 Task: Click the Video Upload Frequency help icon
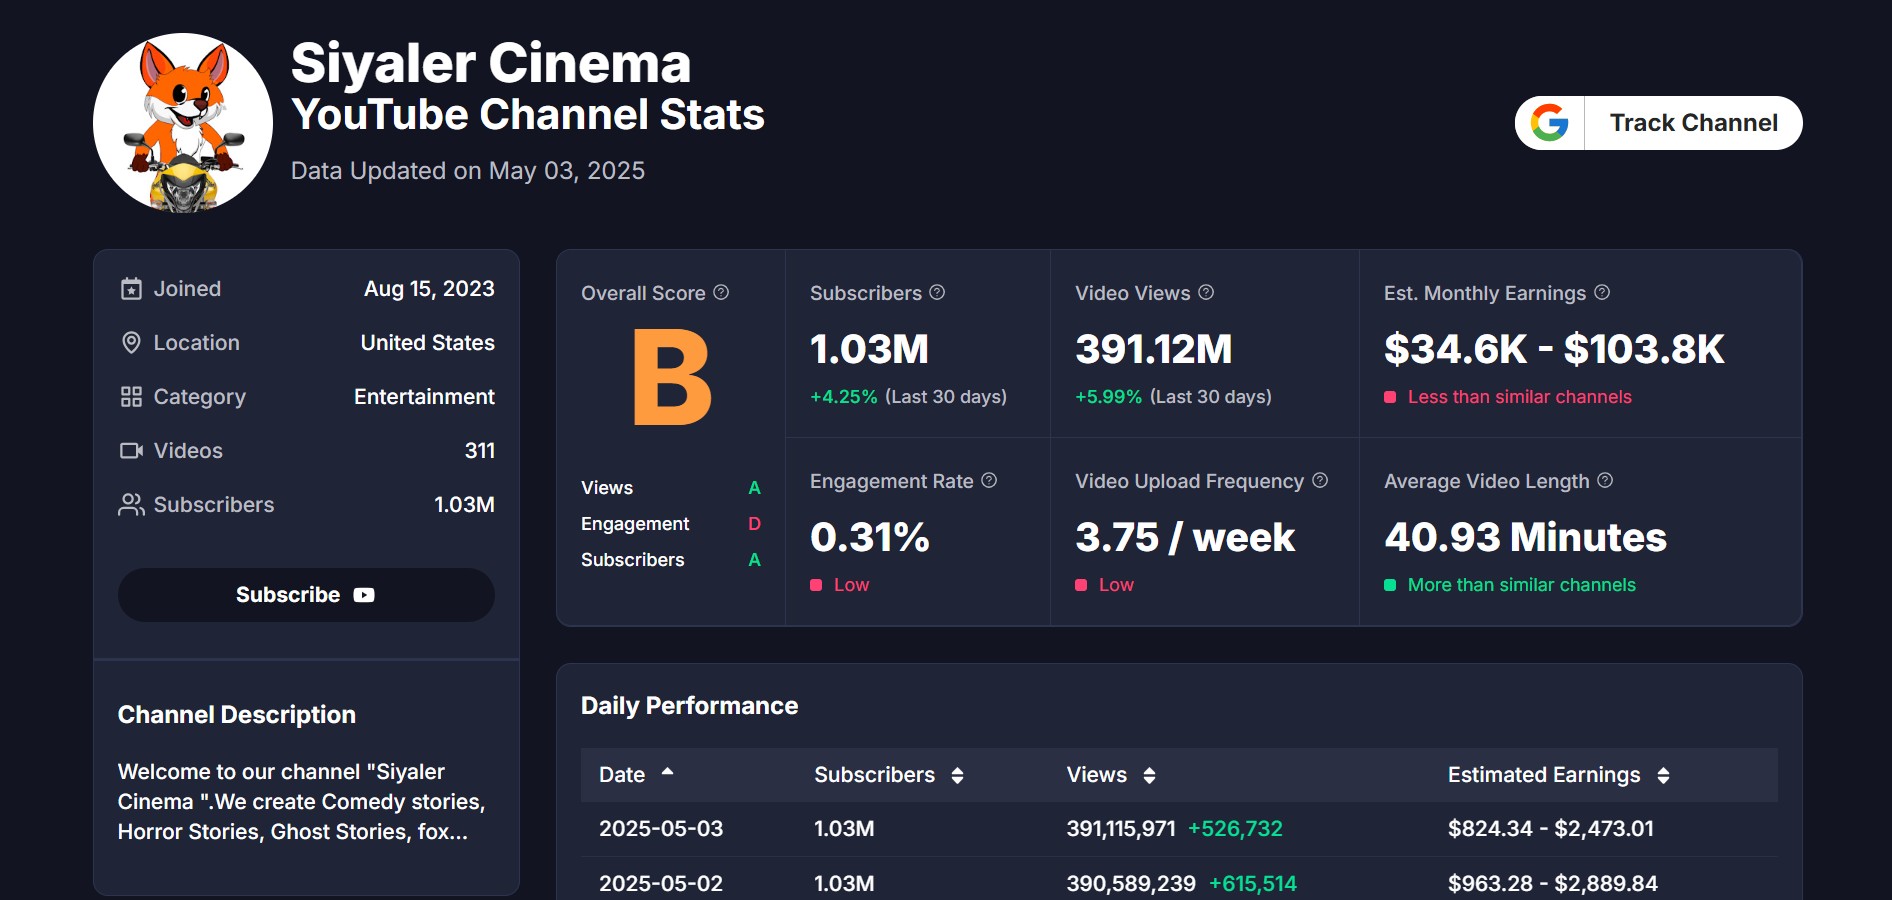tap(1322, 480)
